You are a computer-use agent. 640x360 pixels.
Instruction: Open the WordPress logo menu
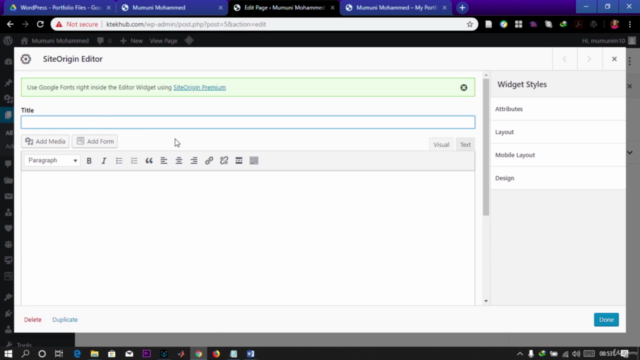pyautogui.click(x=8, y=41)
